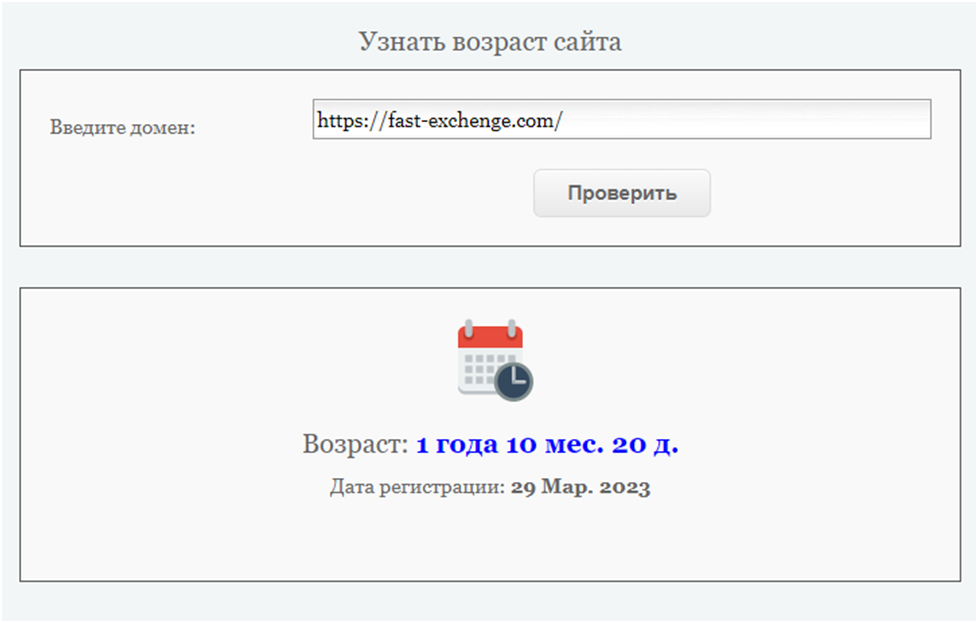Click the "Узнать возраст сайта" heading
The height and width of the screenshot is (623, 978).
coord(490,42)
